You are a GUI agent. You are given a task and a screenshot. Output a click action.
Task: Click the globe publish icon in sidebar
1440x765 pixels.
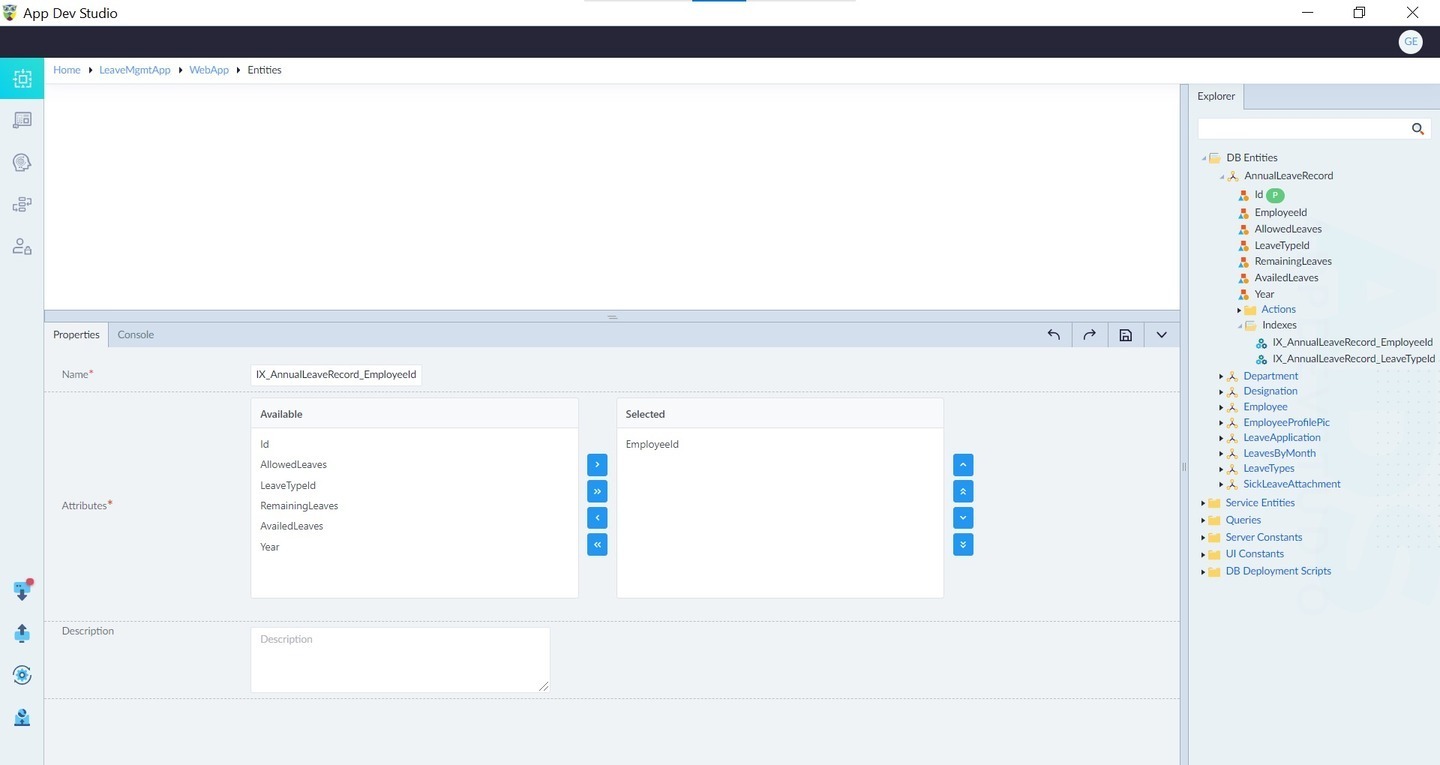pyautogui.click(x=22, y=717)
